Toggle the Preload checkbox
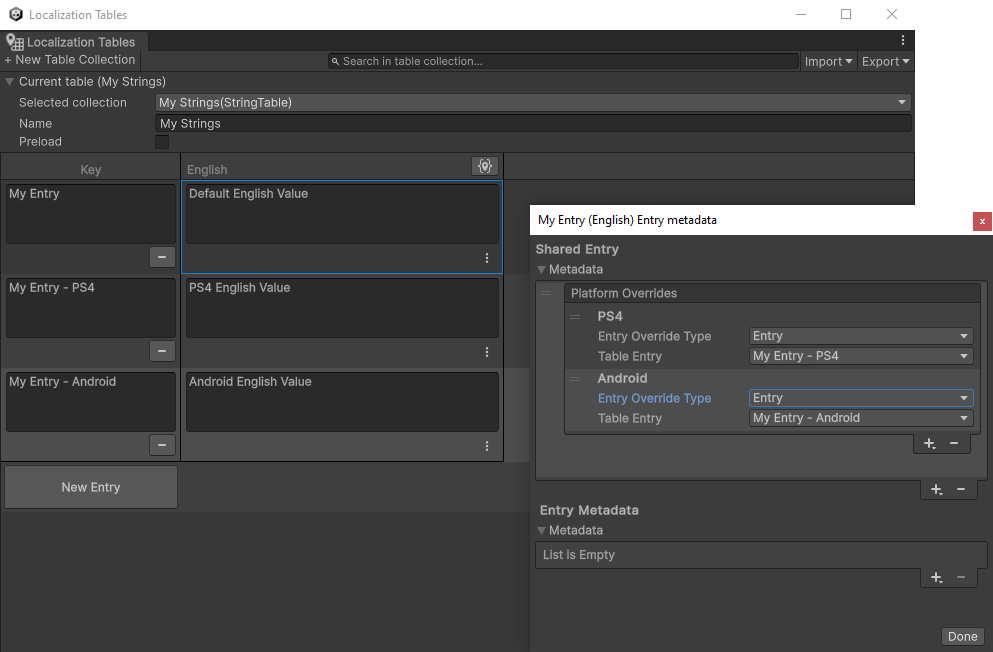This screenshot has width=993, height=652. pyautogui.click(x=162, y=142)
